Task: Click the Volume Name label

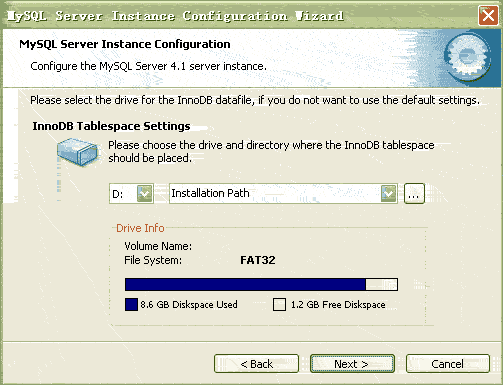Action: [158, 246]
